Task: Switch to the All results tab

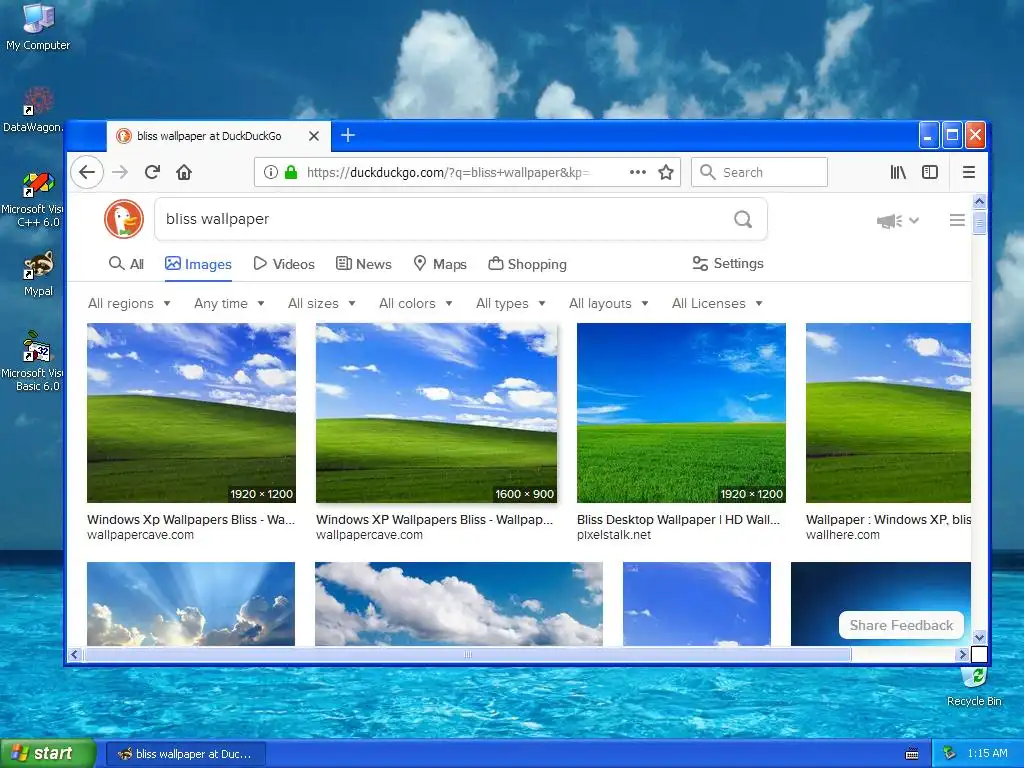Action: [127, 264]
